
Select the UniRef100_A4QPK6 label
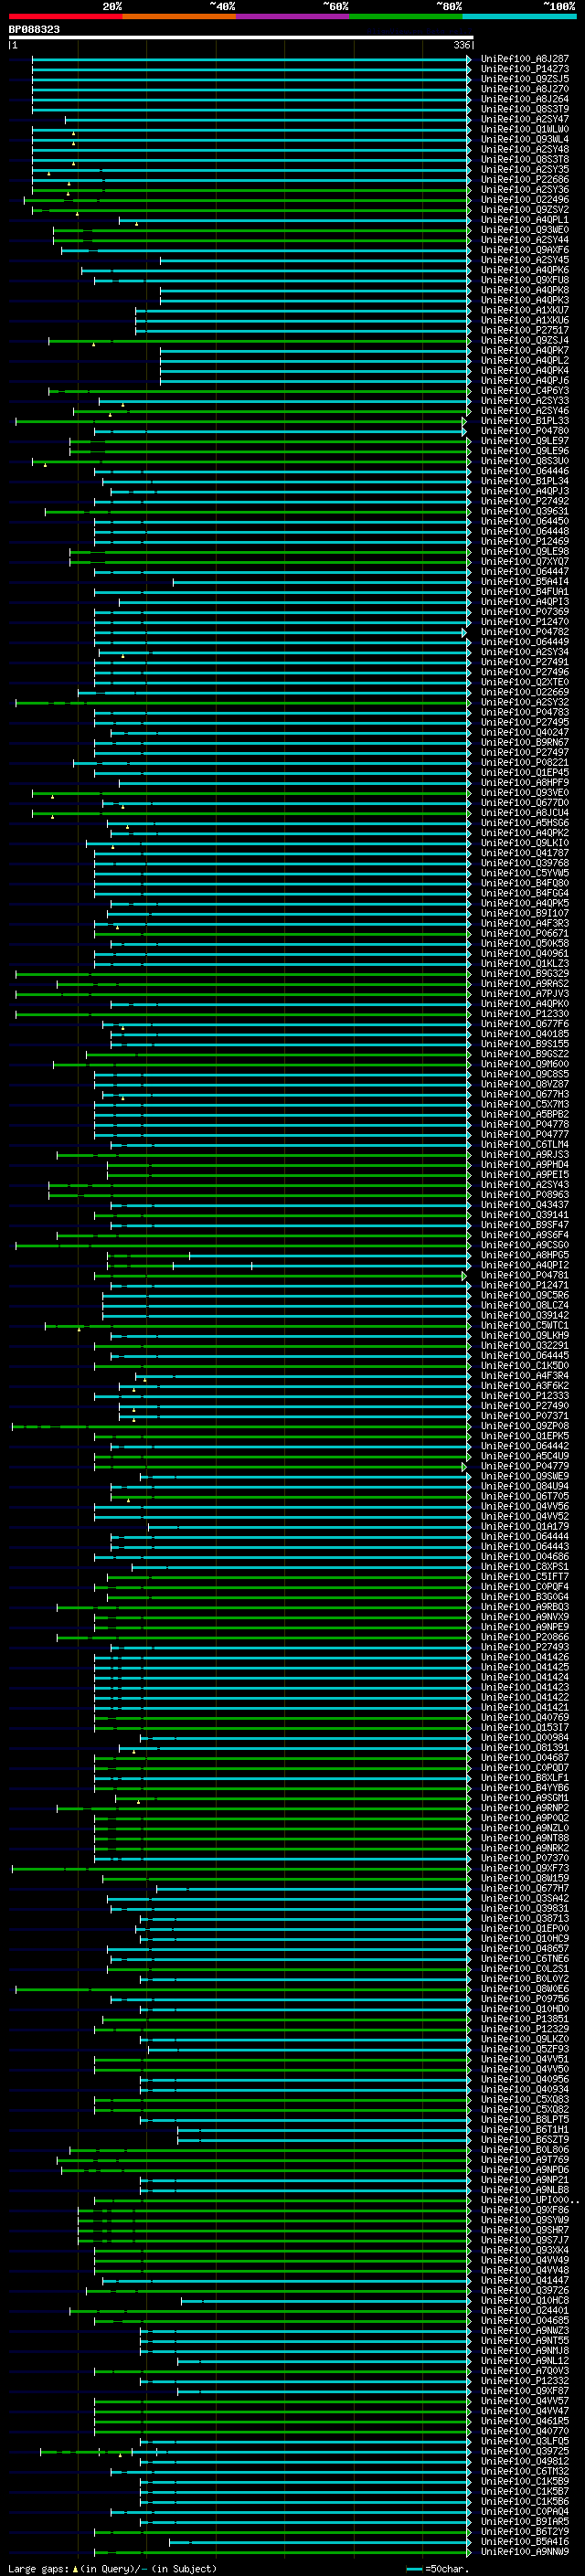(x=525, y=270)
